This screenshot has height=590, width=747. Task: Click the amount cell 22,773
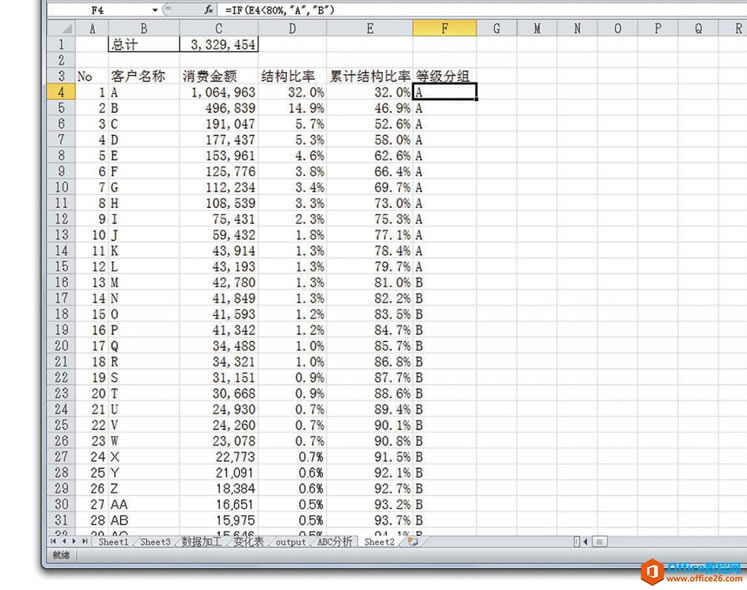[x=219, y=457]
